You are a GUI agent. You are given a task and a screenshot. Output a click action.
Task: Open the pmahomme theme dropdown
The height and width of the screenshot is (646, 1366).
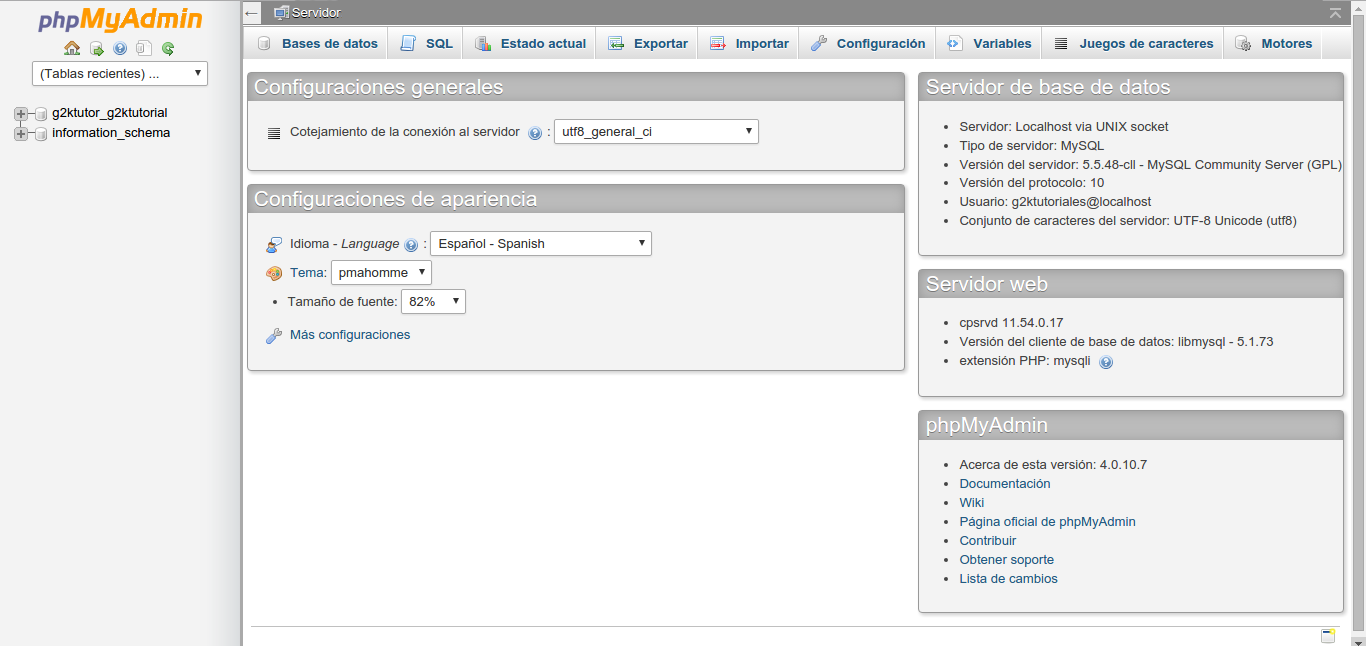[381, 272]
